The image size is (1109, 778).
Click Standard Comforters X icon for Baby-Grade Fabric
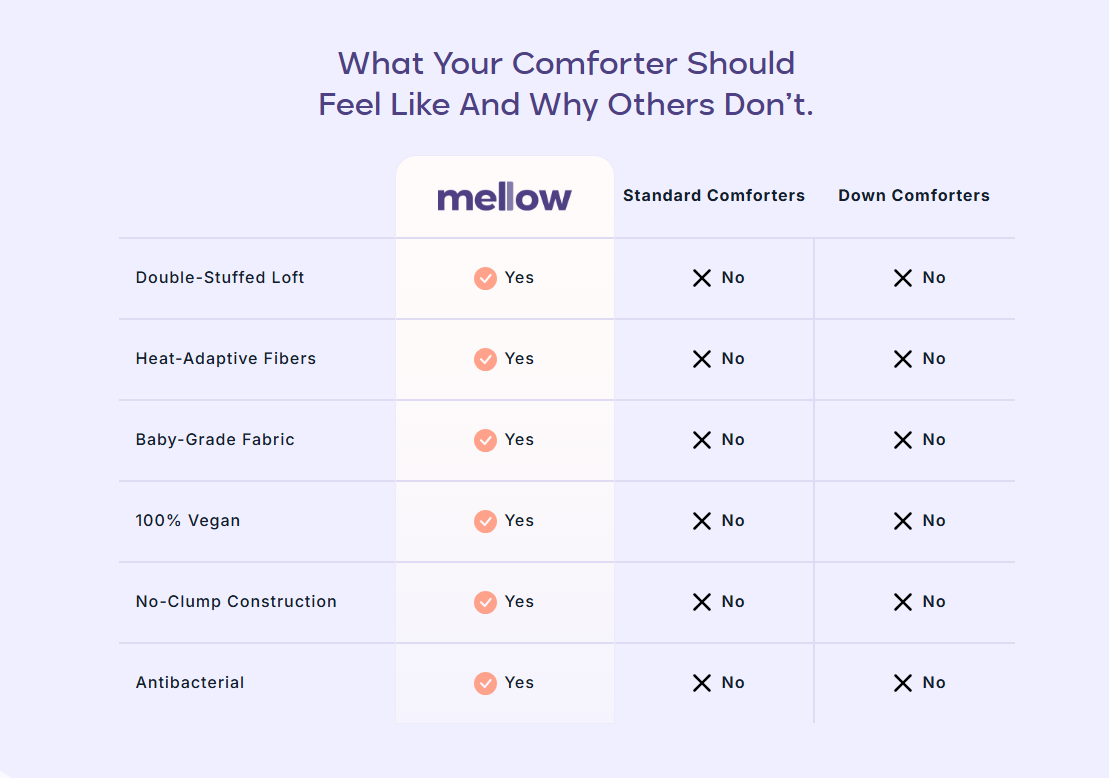click(702, 440)
